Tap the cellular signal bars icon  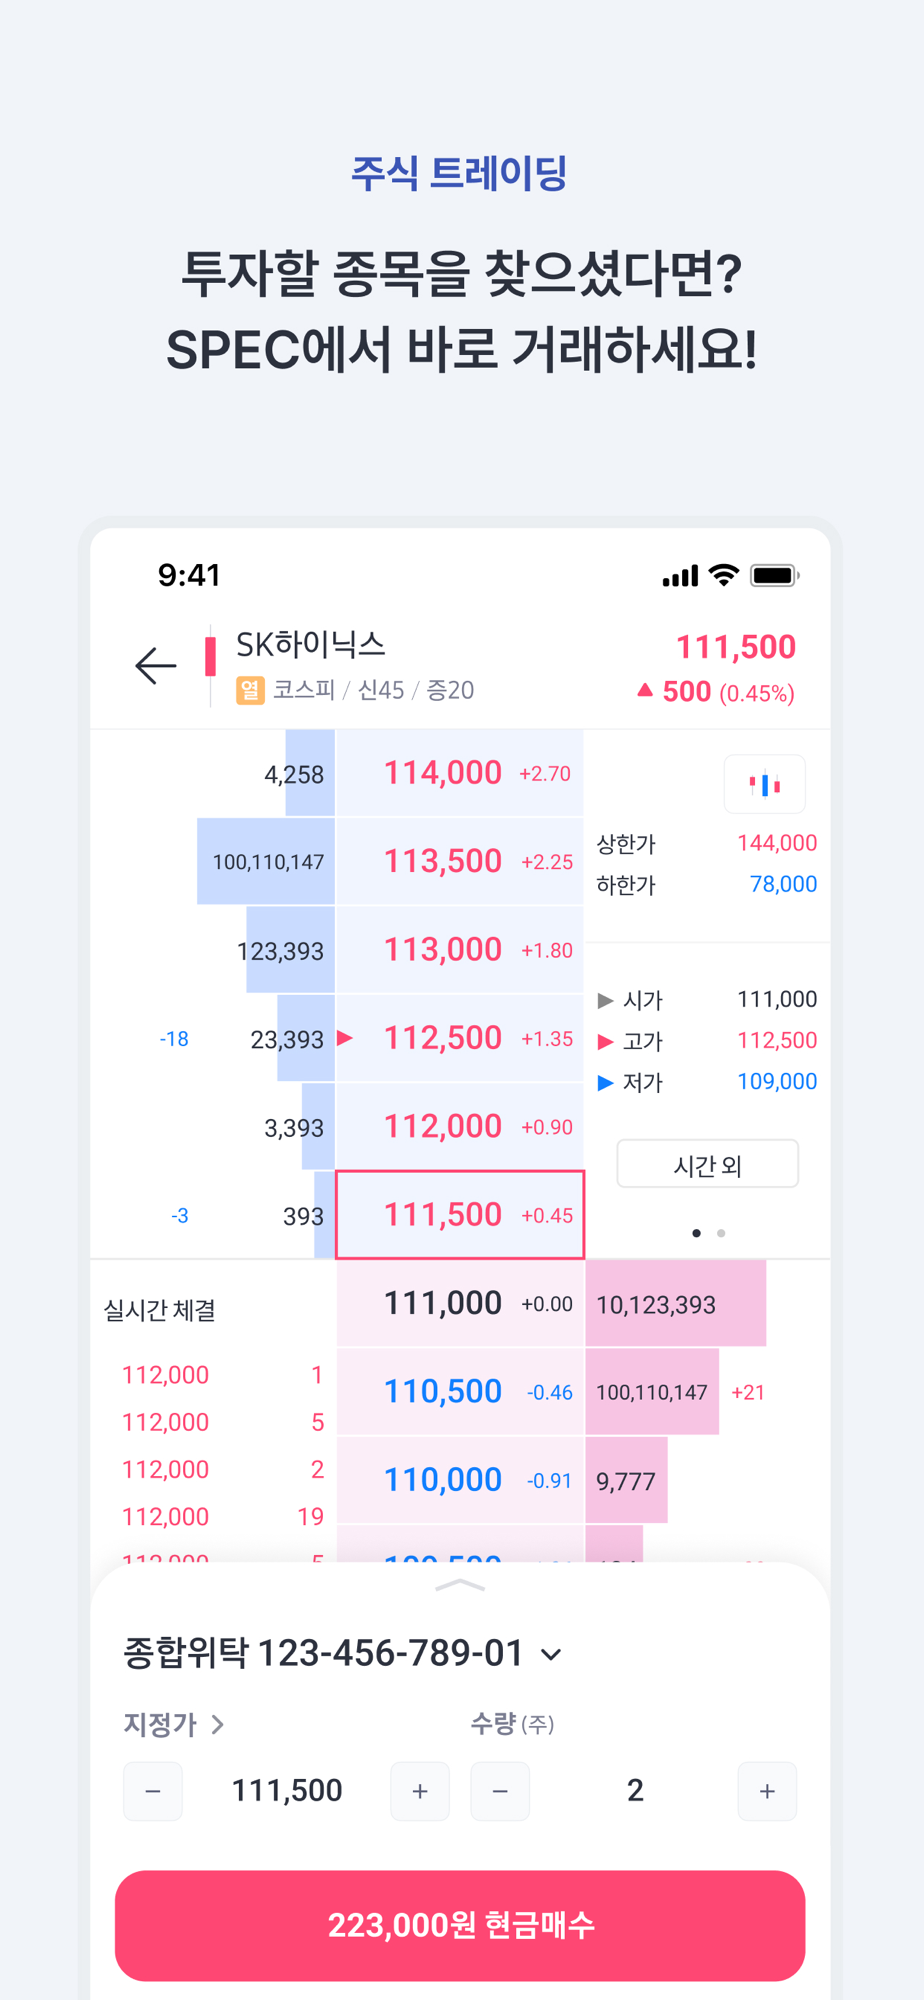(680, 577)
